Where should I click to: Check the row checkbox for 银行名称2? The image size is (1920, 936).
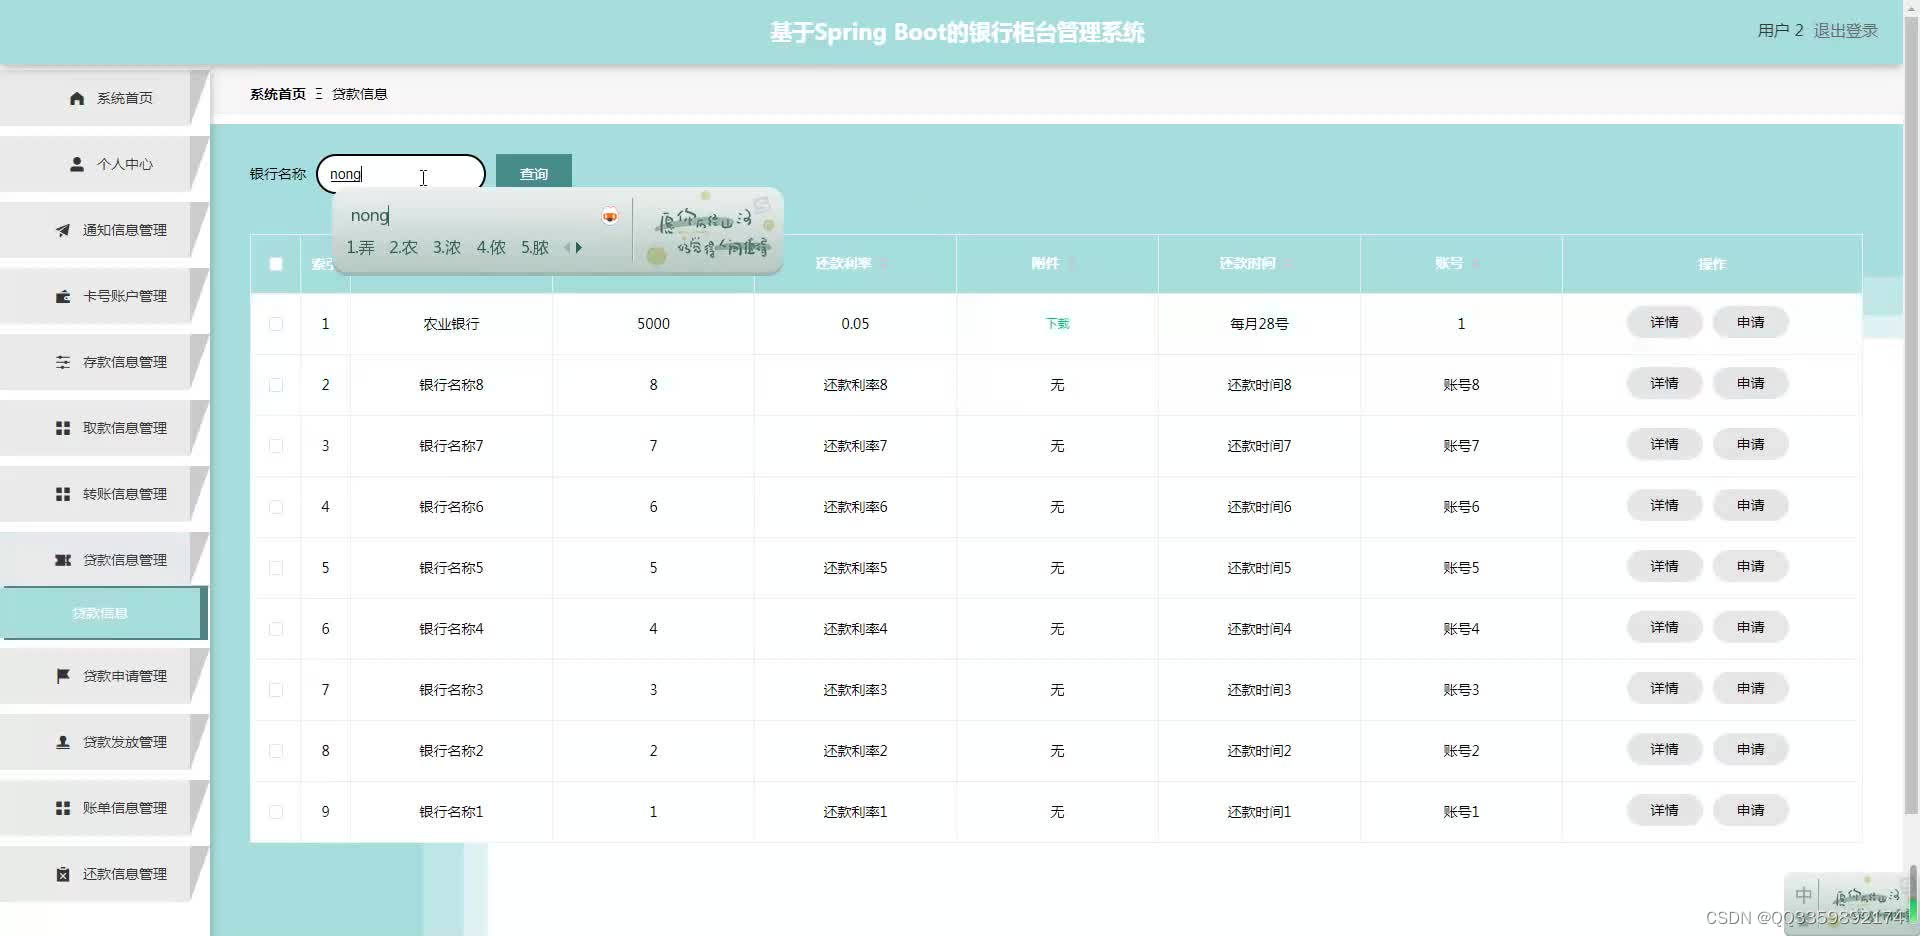(276, 751)
